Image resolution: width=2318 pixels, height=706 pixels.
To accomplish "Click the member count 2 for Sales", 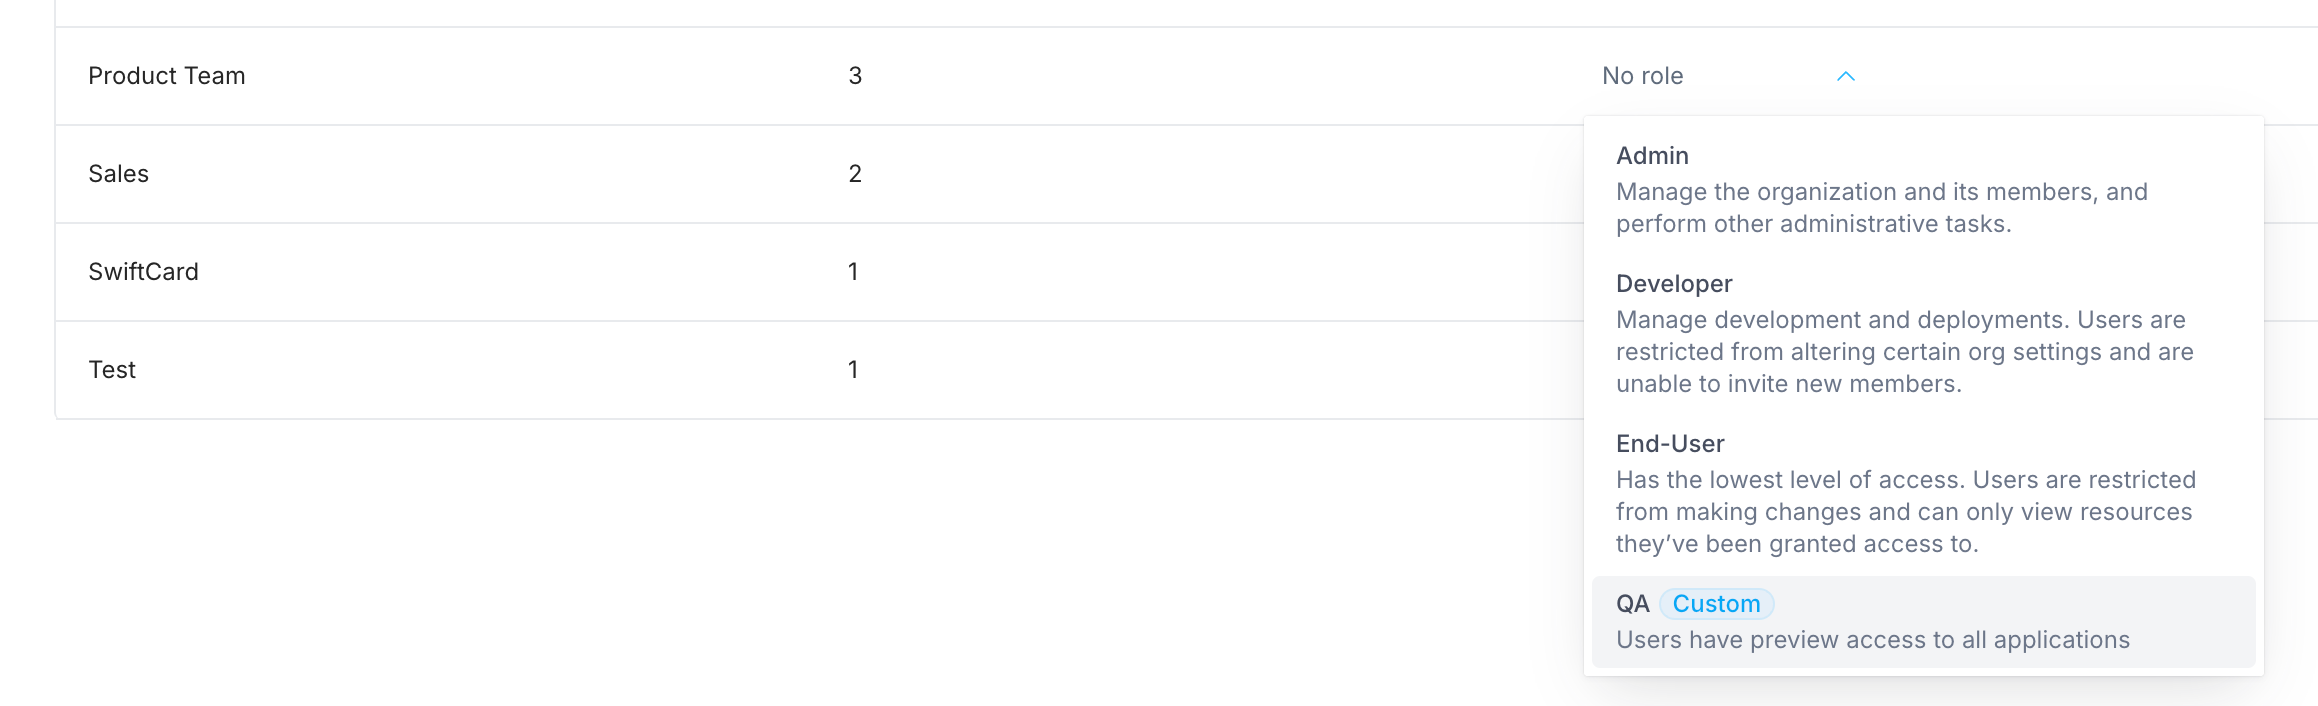I will point(852,173).
